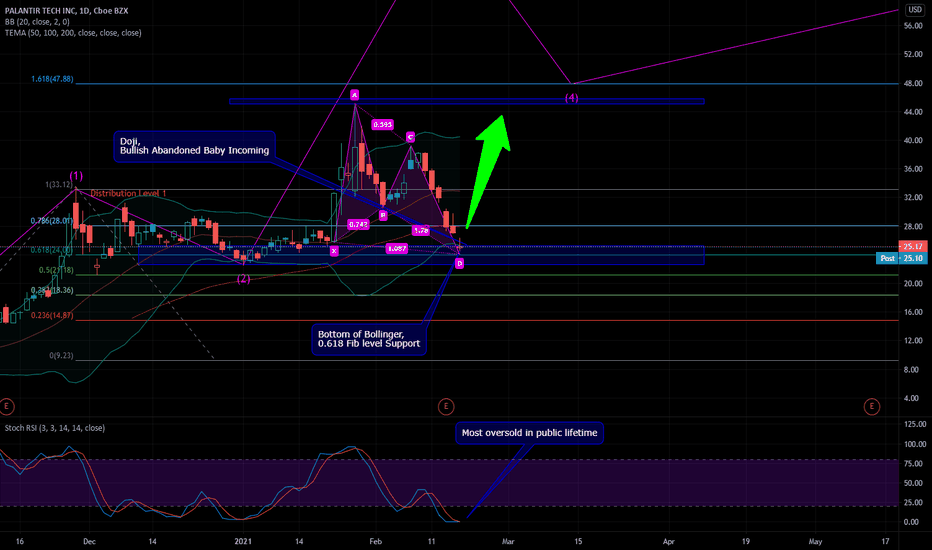Click the May label on time axis

click(x=816, y=542)
